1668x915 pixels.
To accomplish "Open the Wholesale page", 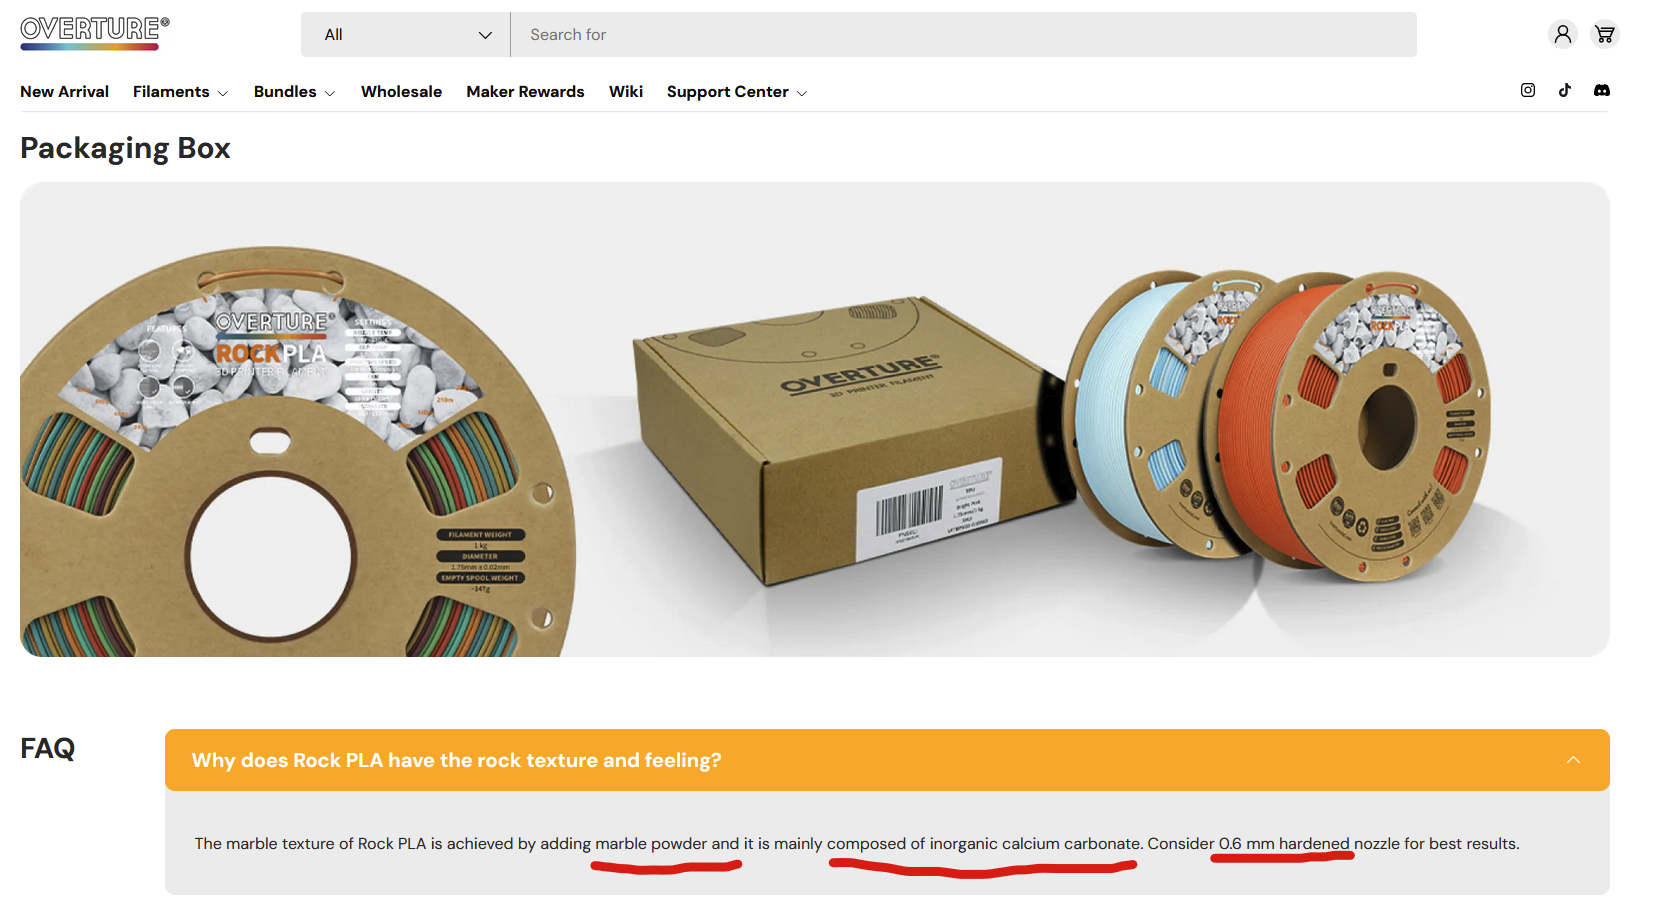I will (401, 92).
